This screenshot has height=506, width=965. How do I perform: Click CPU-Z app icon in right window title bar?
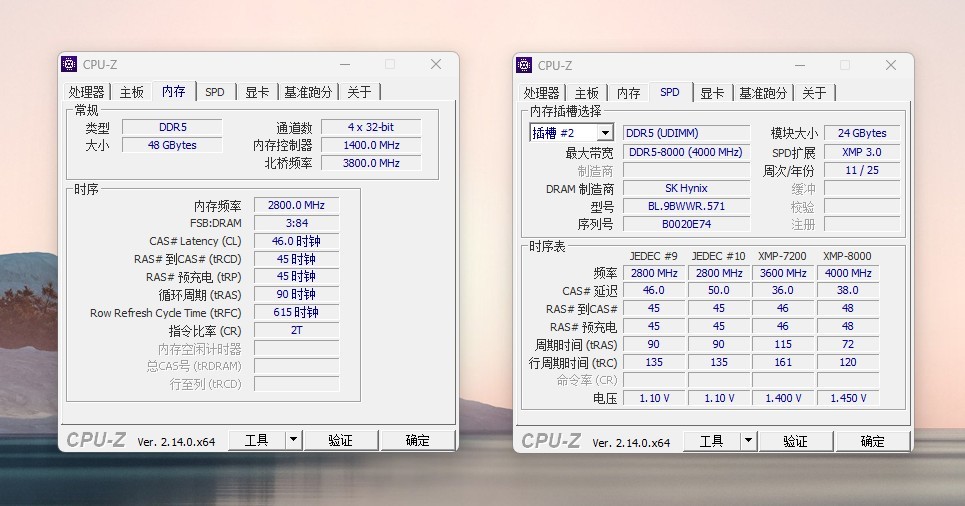(x=524, y=65)
